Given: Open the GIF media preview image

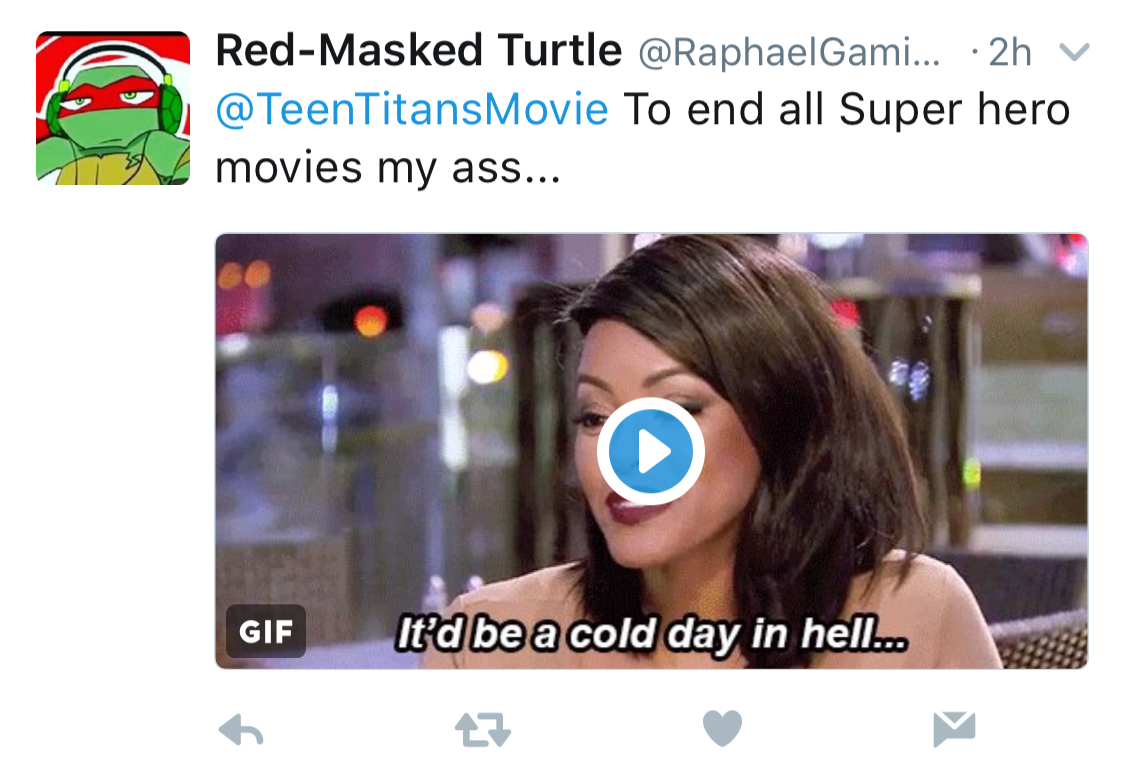Looking at the screenshot, I should (x=651, y=451).
